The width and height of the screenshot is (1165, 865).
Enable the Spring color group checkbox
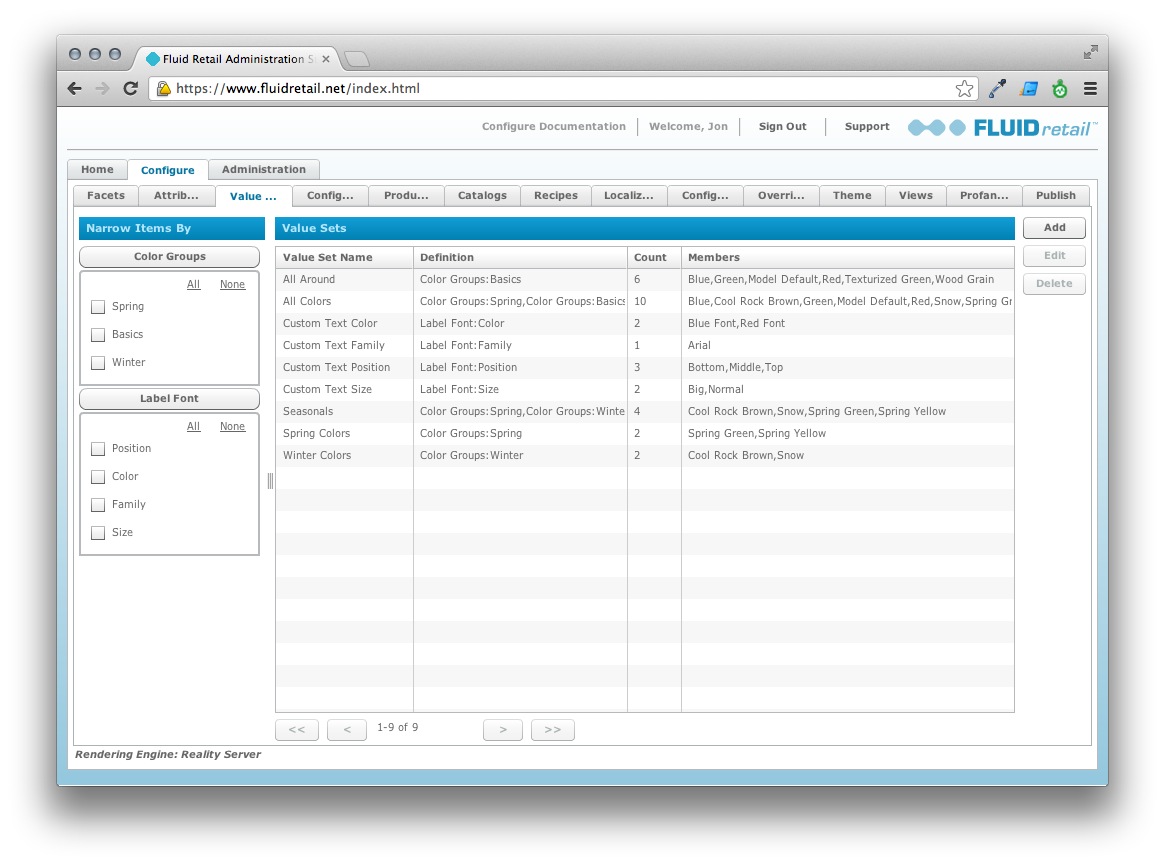point(97,306)
